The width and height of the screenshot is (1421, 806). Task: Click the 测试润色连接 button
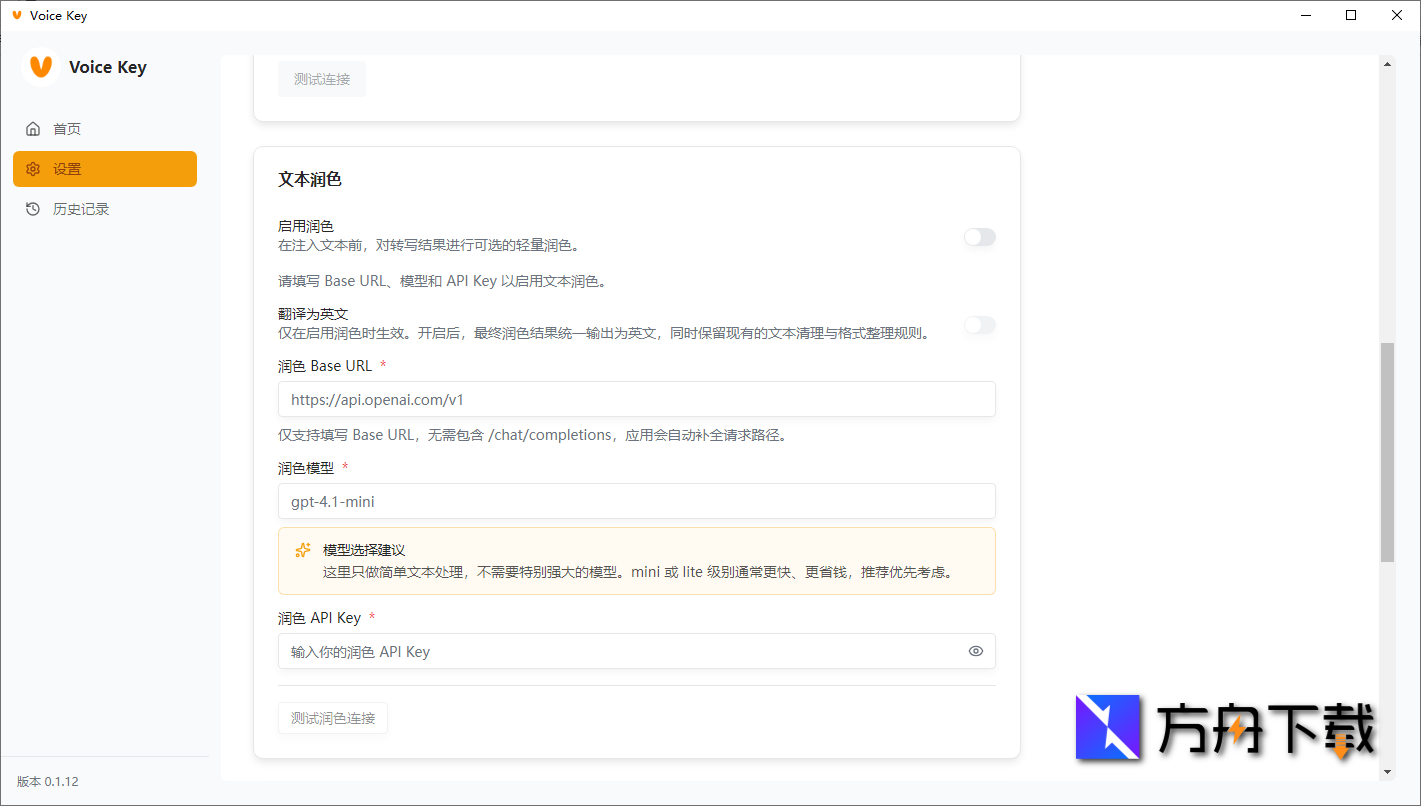click(x=332, y=717)
